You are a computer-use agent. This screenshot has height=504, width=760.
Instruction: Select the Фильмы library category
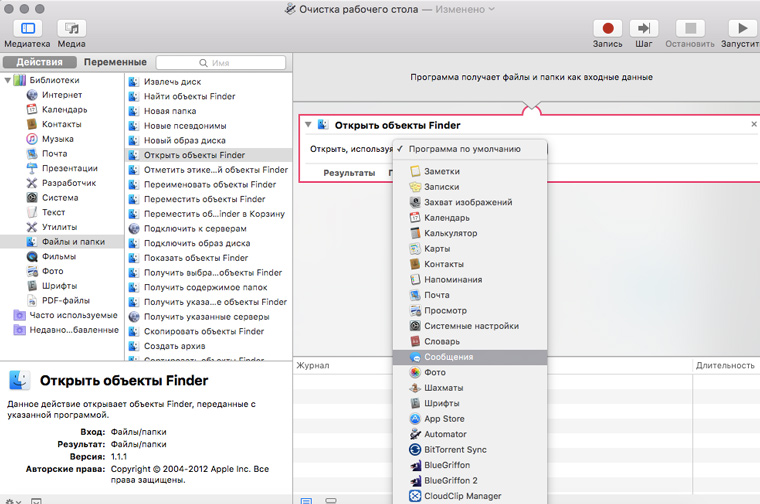point(59,256)
